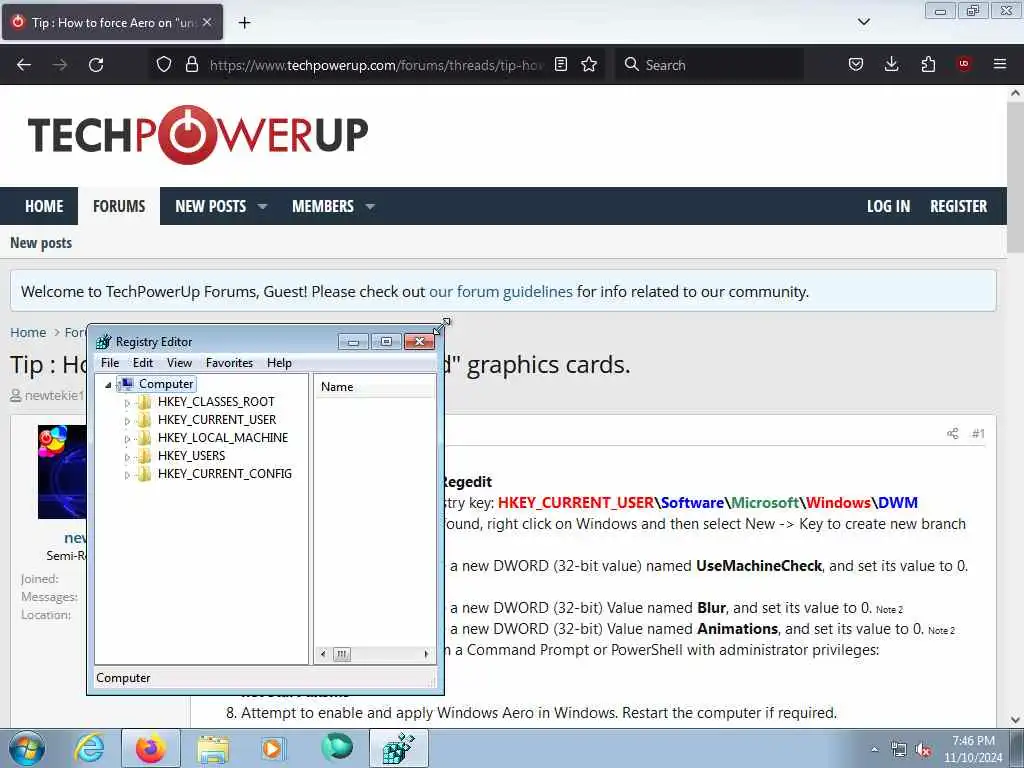
Task: Click LOG IN link
Action: point(888,206)
